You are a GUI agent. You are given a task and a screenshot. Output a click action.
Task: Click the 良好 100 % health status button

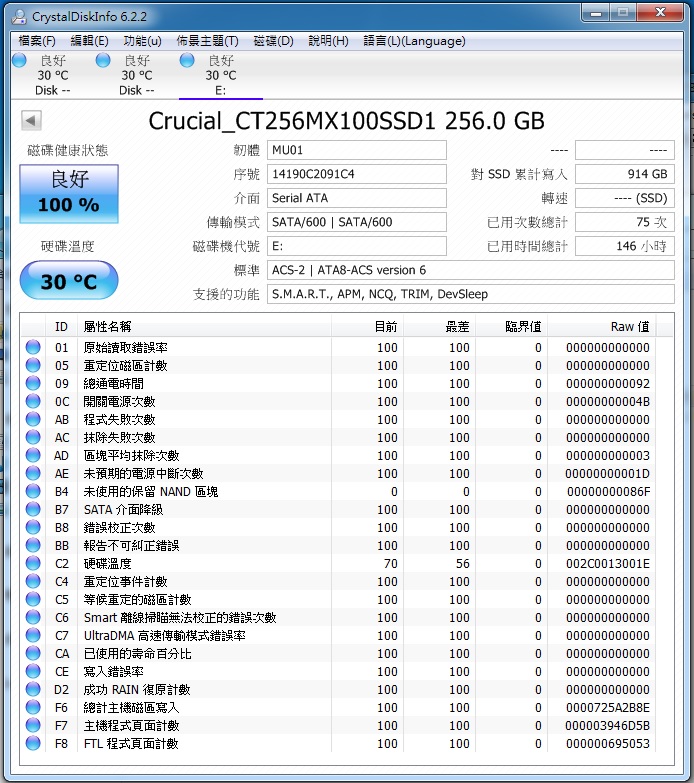(69, 194)
